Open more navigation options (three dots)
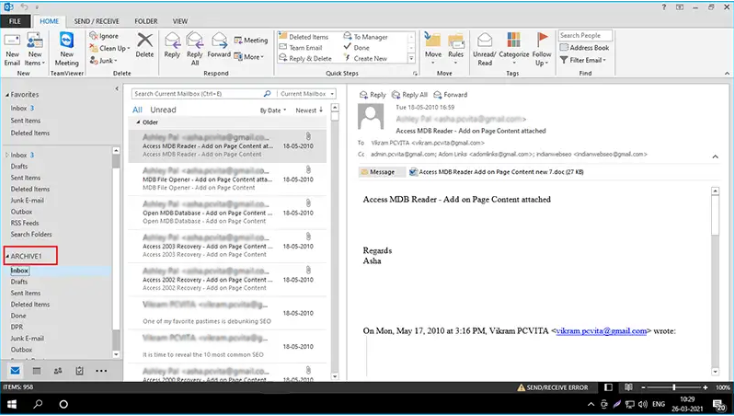734x416 pixels. pyautogui.click(x=101, y=371)
